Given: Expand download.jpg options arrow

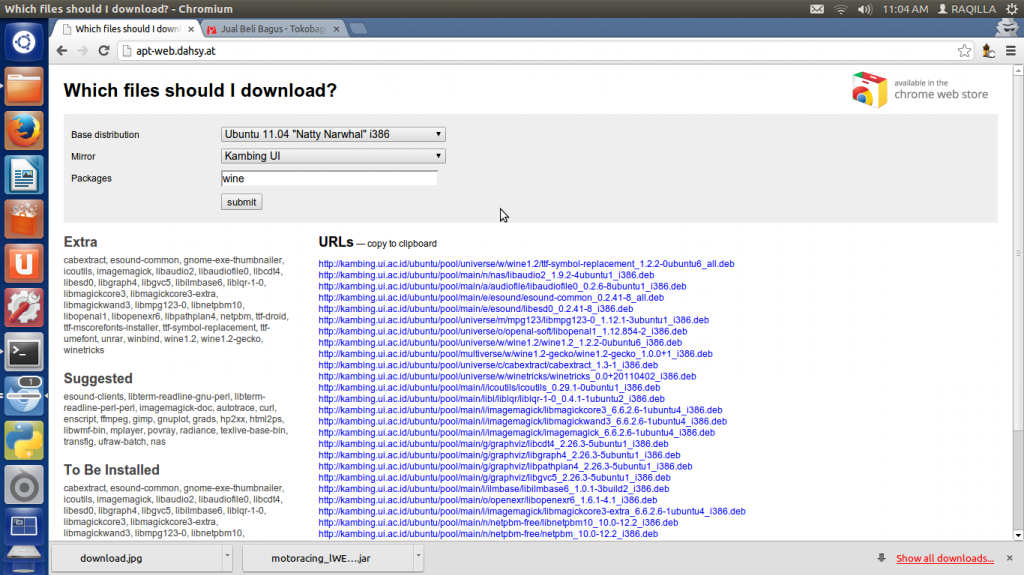Looking at the screenshot, I should click(x=227, y=557).
